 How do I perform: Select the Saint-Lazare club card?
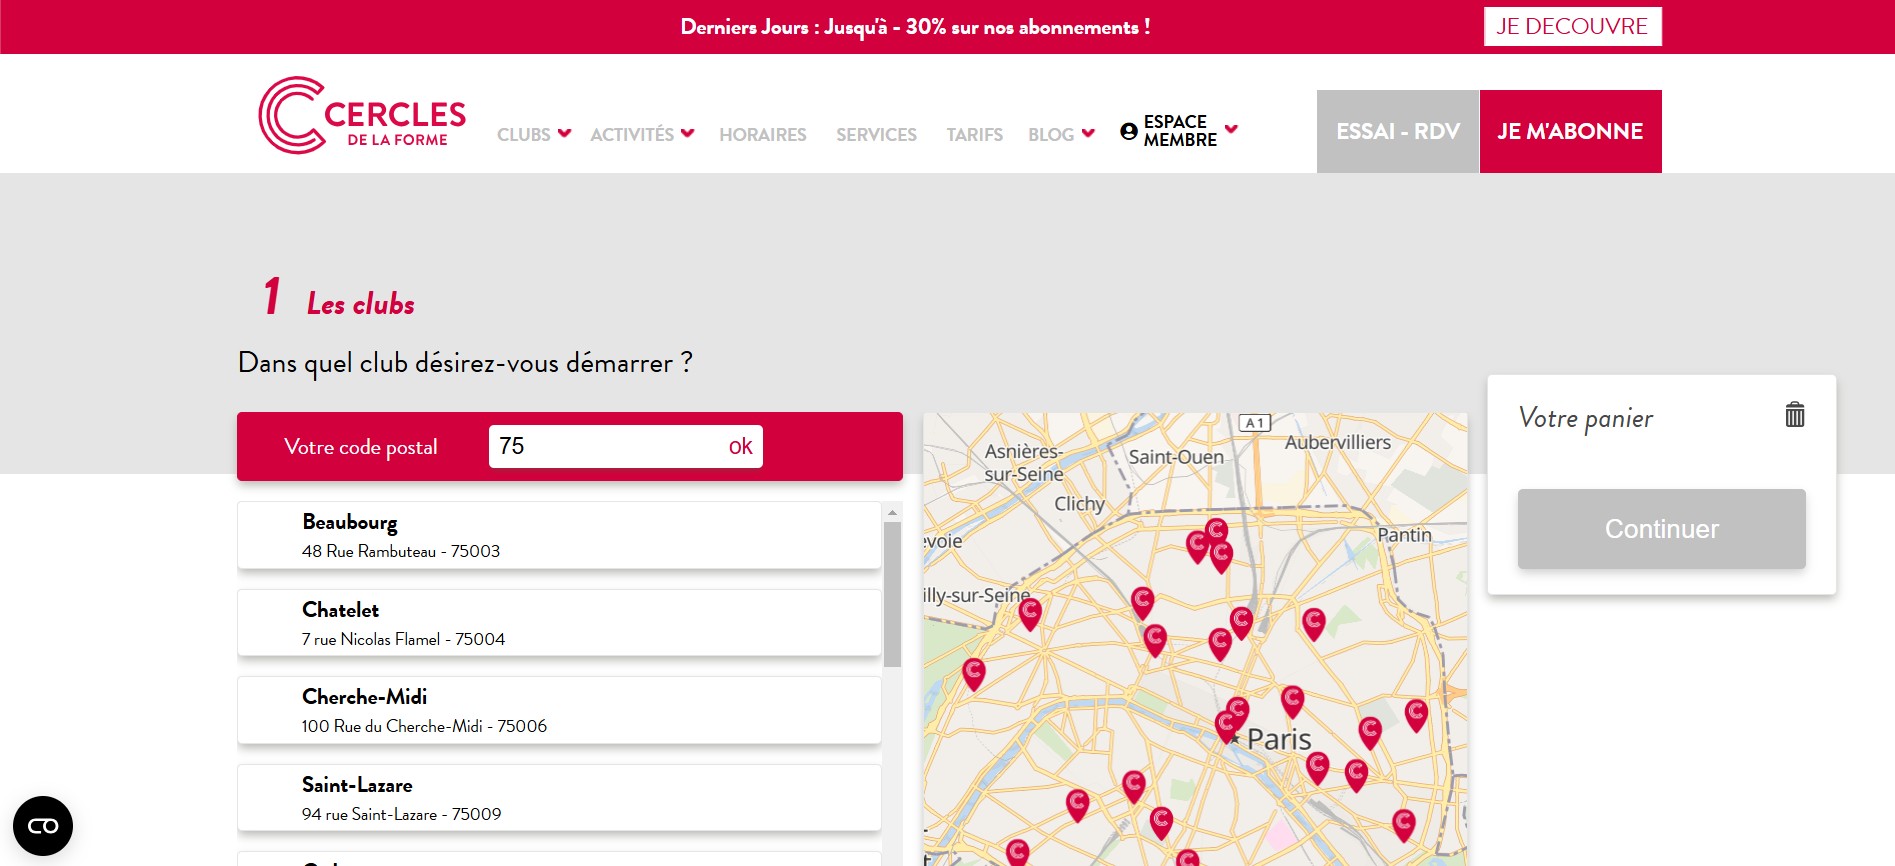559,798
